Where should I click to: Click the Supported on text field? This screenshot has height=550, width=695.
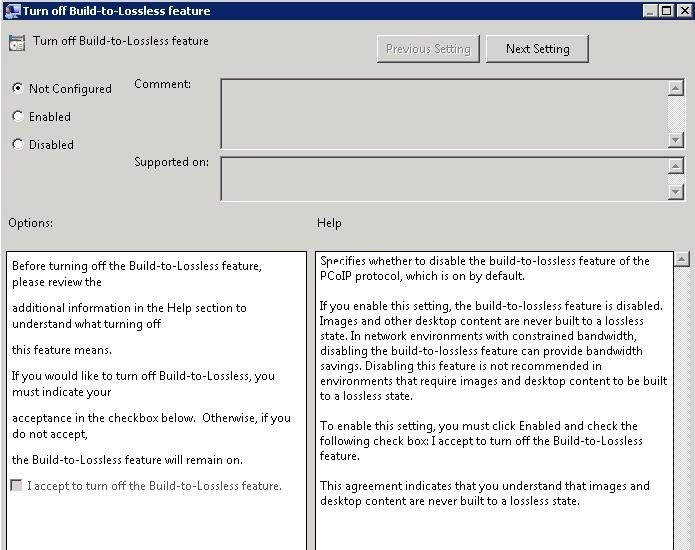(444, 179)
